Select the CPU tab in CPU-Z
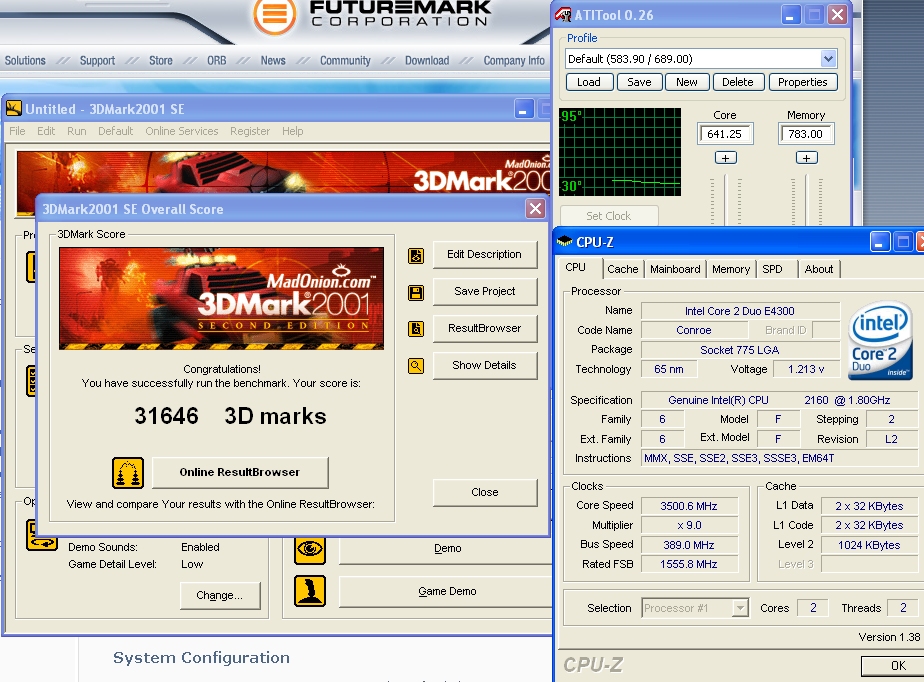The image size is (924, 682). (x=576, y=268)
